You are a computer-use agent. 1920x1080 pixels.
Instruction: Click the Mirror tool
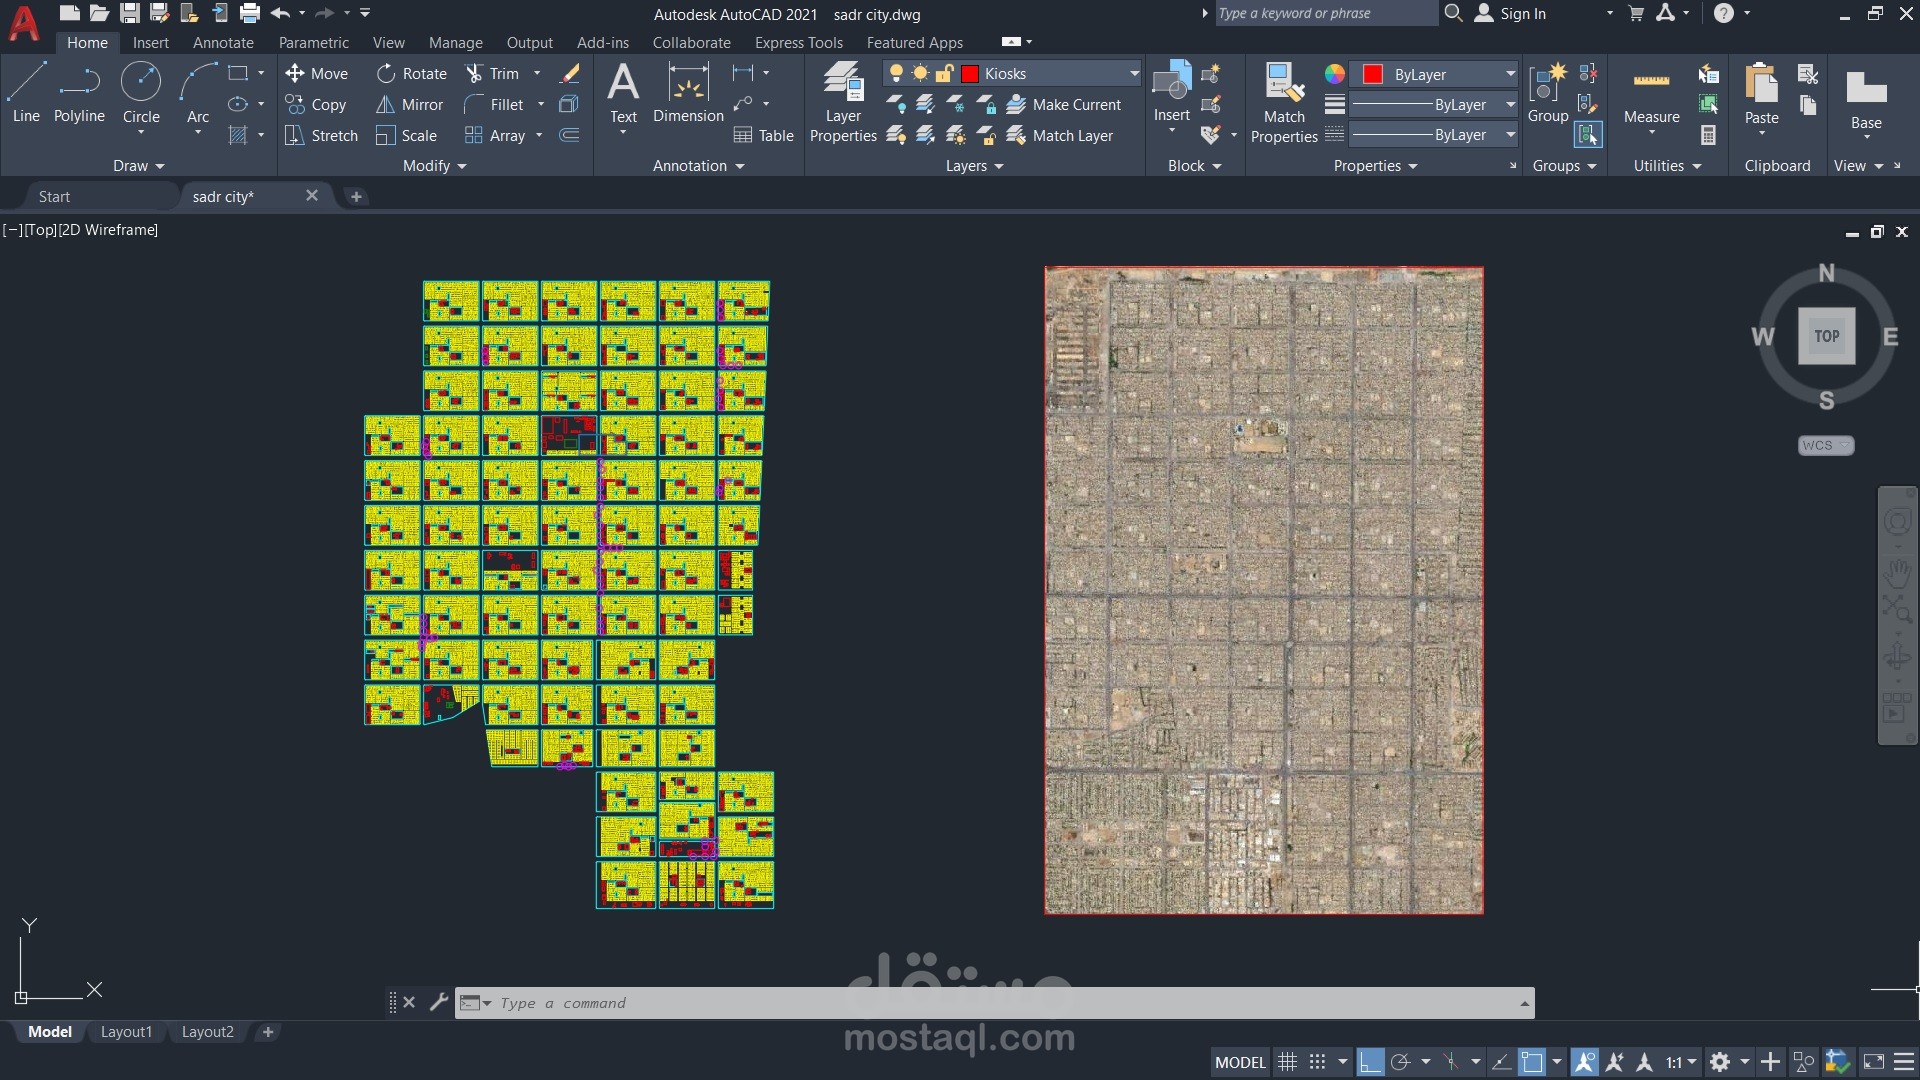[409, 104]
